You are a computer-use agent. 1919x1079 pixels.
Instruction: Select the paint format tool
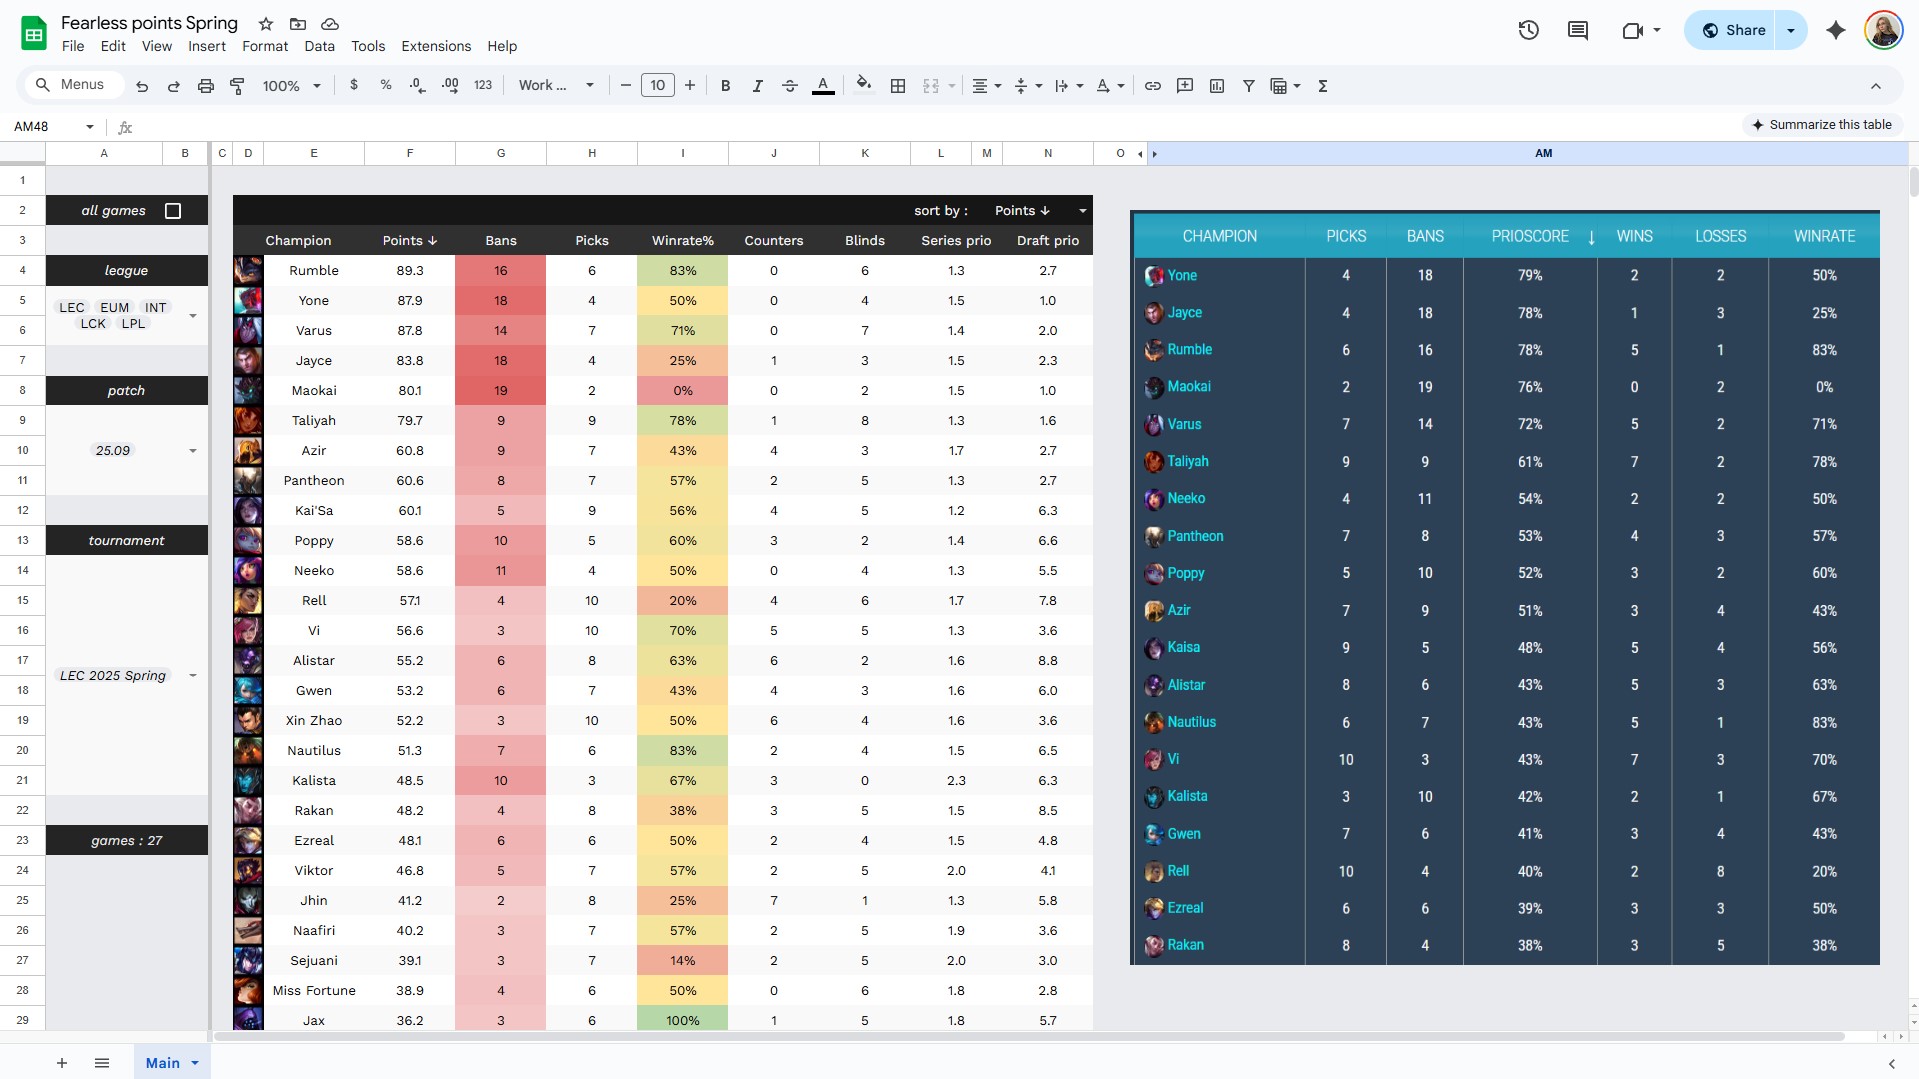[237, 86]
